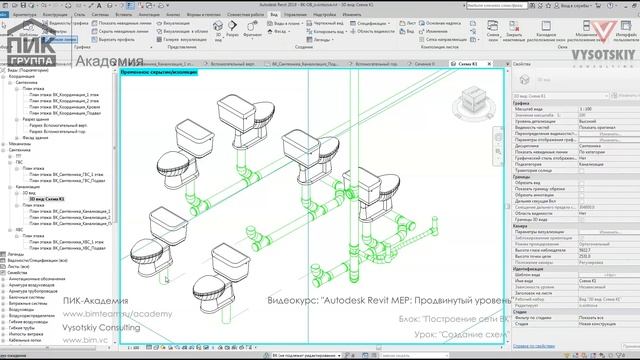Toggle Обрезать аннотации checkbox
640x360 pixels.
point(582,195)
